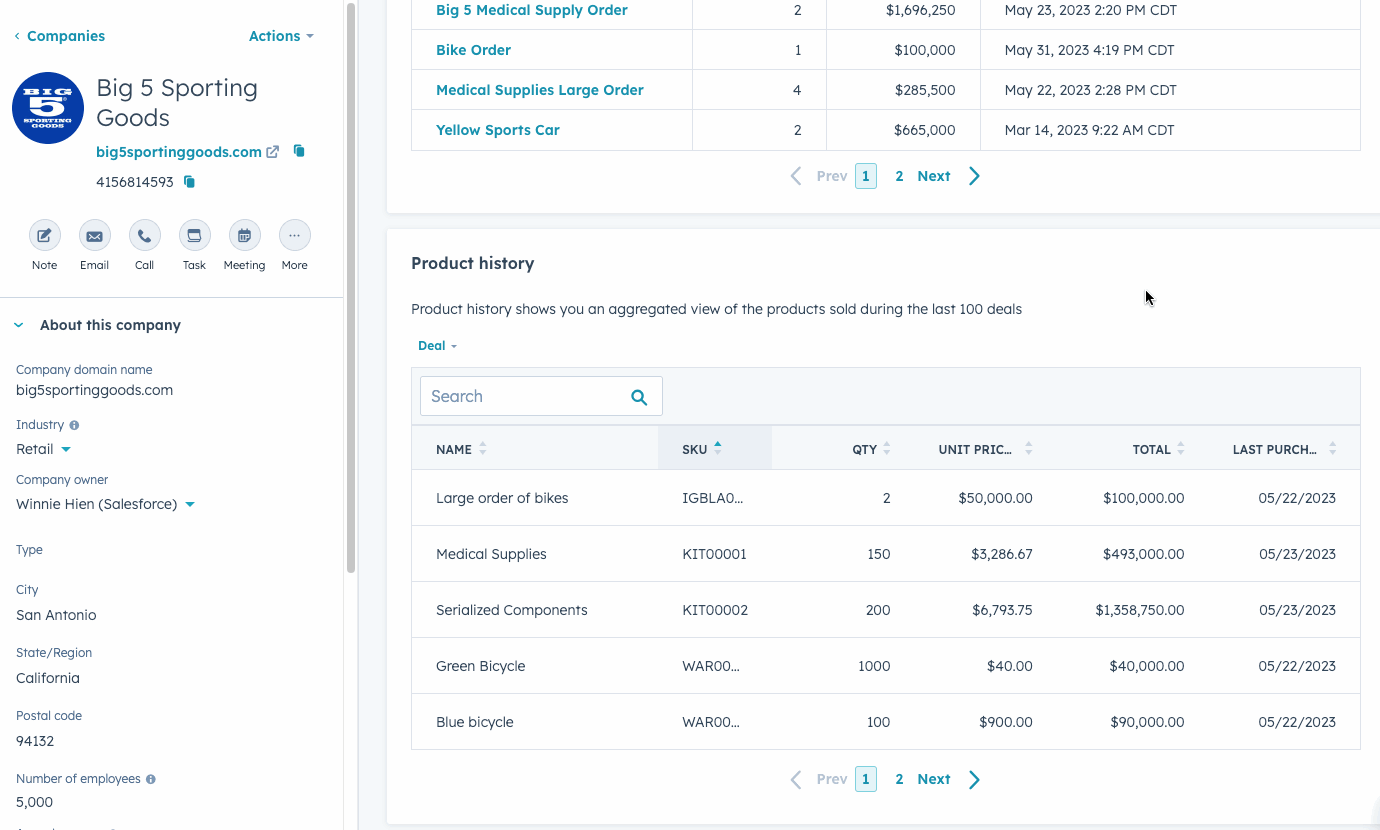Click the $493,000.00 total cell
The height and width of the screenshot is (830, 1380).
coord(1144,554)
